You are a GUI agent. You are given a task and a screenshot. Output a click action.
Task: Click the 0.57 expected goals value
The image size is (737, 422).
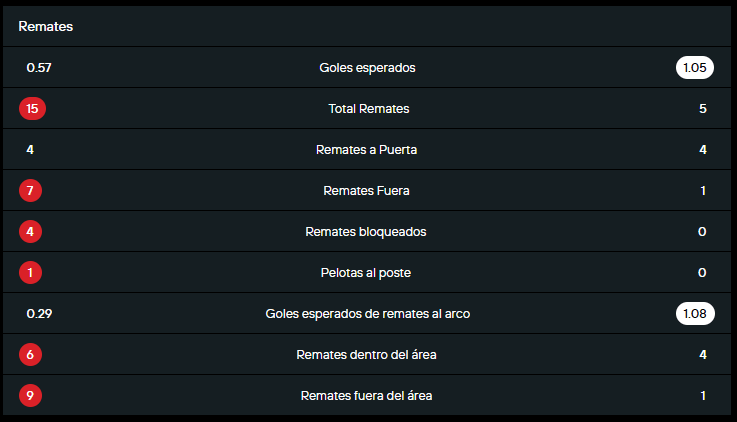click(x=39, y=68)
